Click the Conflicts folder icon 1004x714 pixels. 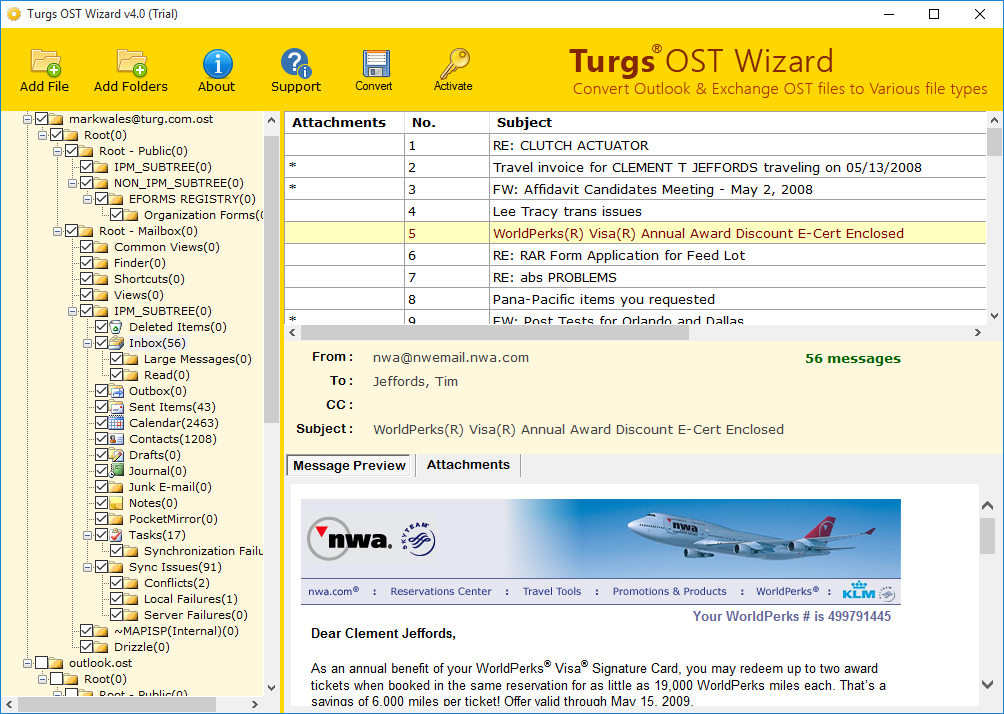131,583
